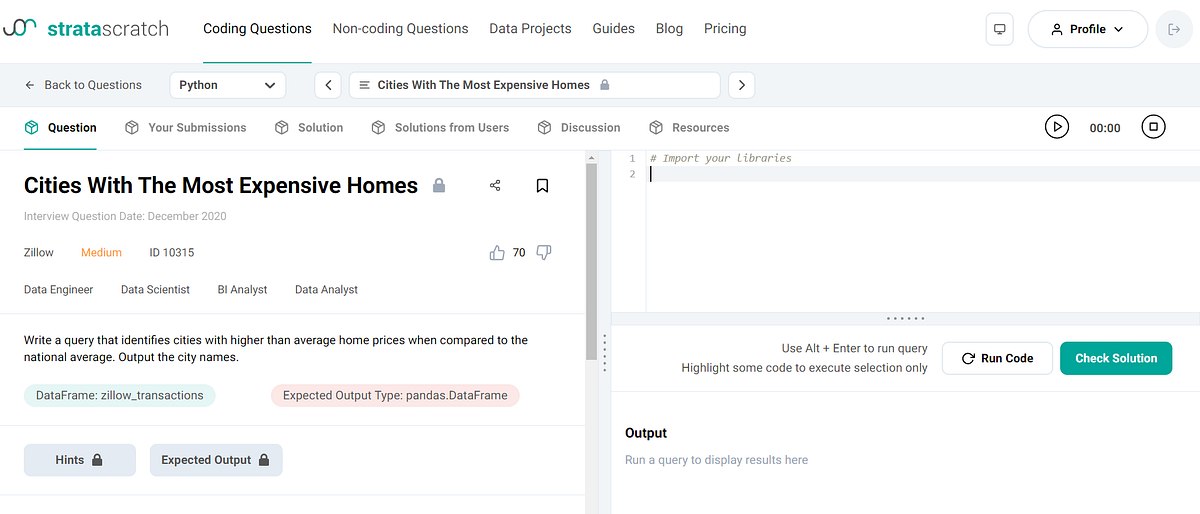Stop the timer button
Viewport: 1200px width, 514px height.
(x=1153, y=127)
